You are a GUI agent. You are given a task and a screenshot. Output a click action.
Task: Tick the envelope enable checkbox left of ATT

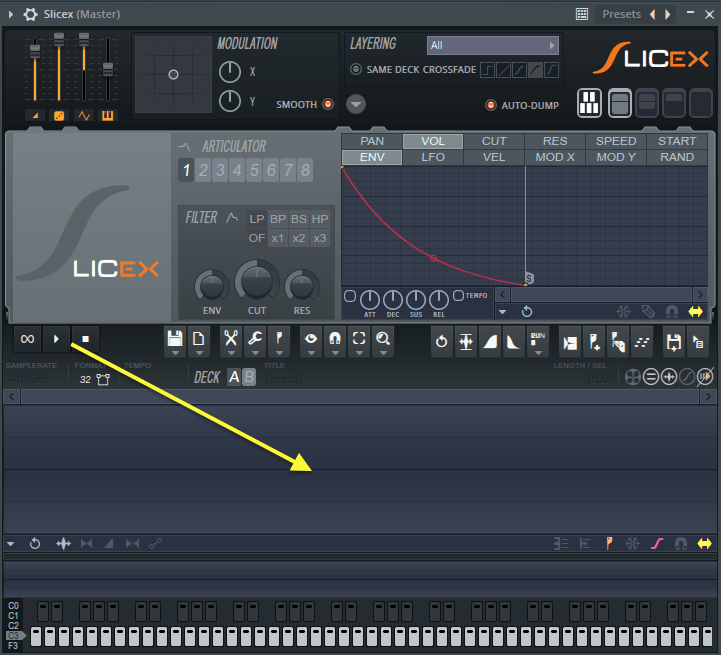click(350, 297)
